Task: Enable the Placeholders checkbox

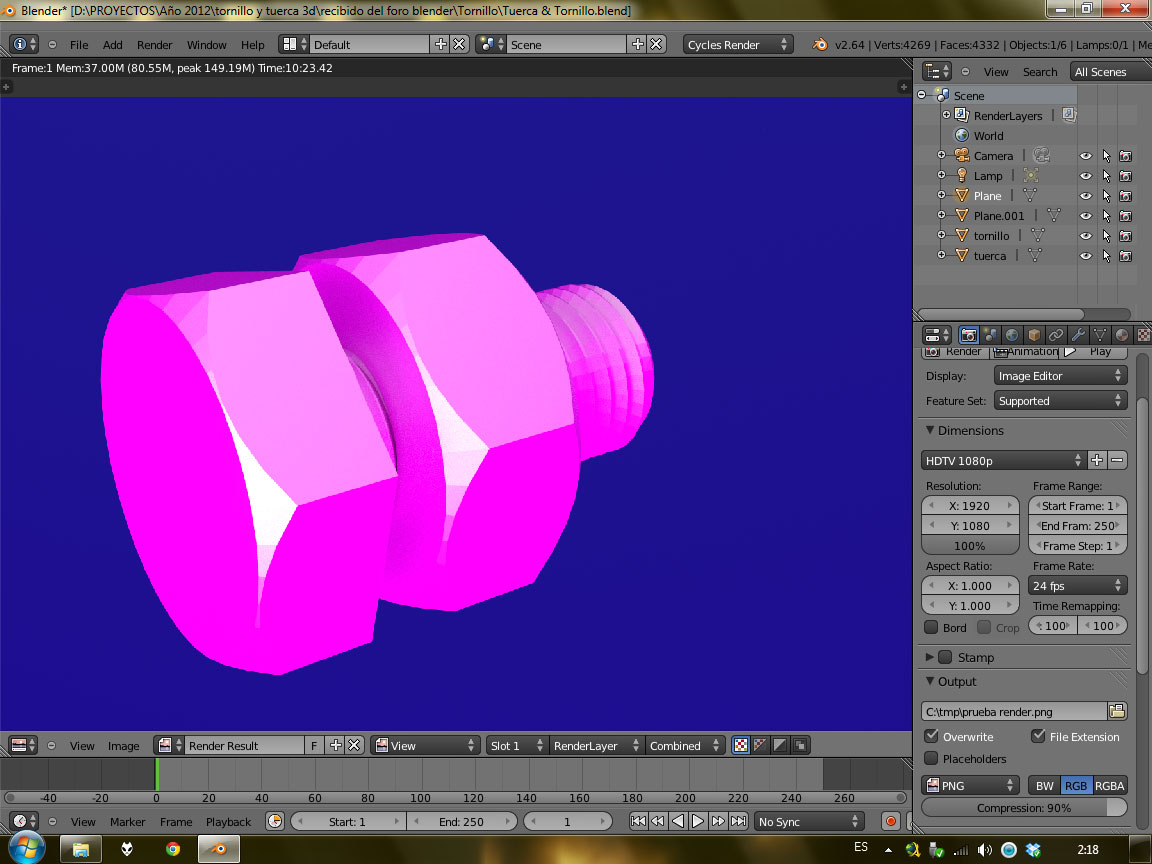Action: pyautogui.click(x=932, y=759)
